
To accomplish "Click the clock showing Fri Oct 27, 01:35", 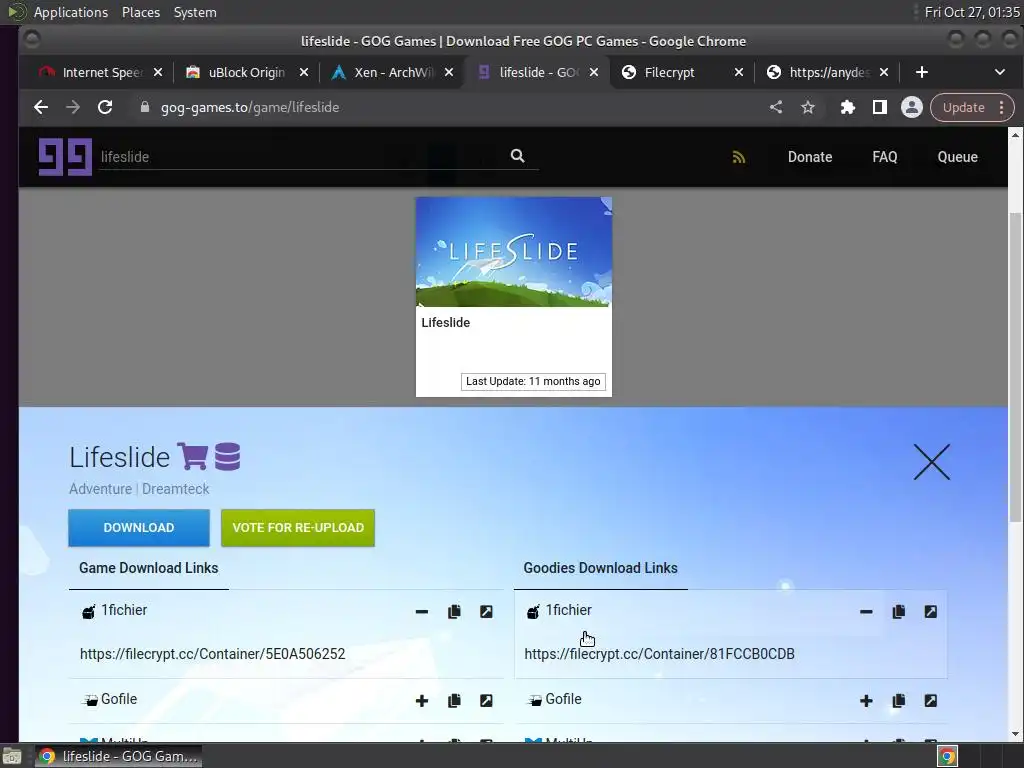I will point(971,12).
